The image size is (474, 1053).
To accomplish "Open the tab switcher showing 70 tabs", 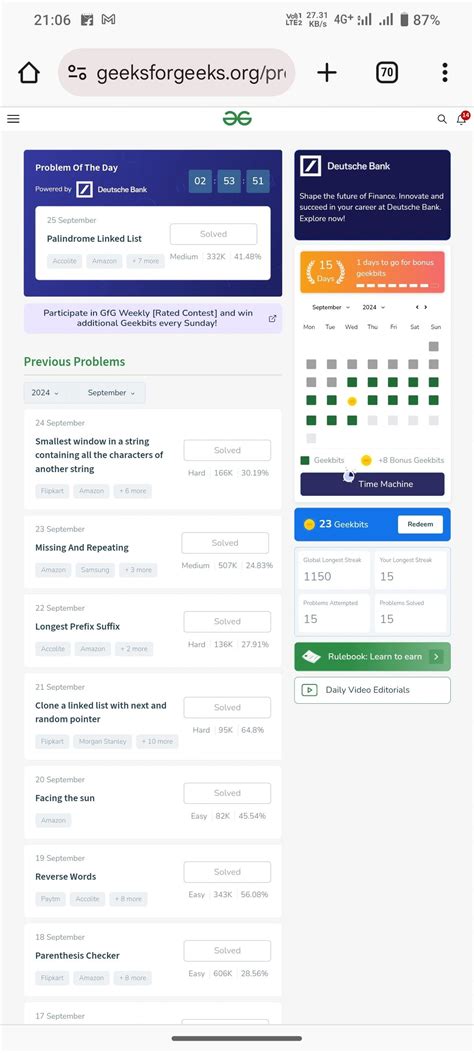I will click(387, 73).
